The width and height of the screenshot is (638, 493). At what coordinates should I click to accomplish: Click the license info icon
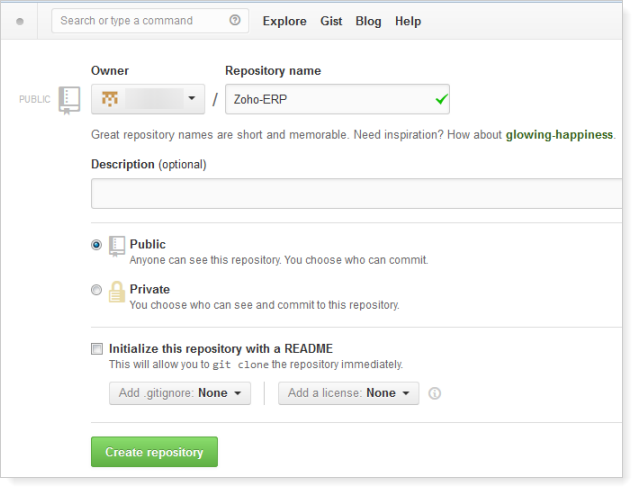pos(434,394)
